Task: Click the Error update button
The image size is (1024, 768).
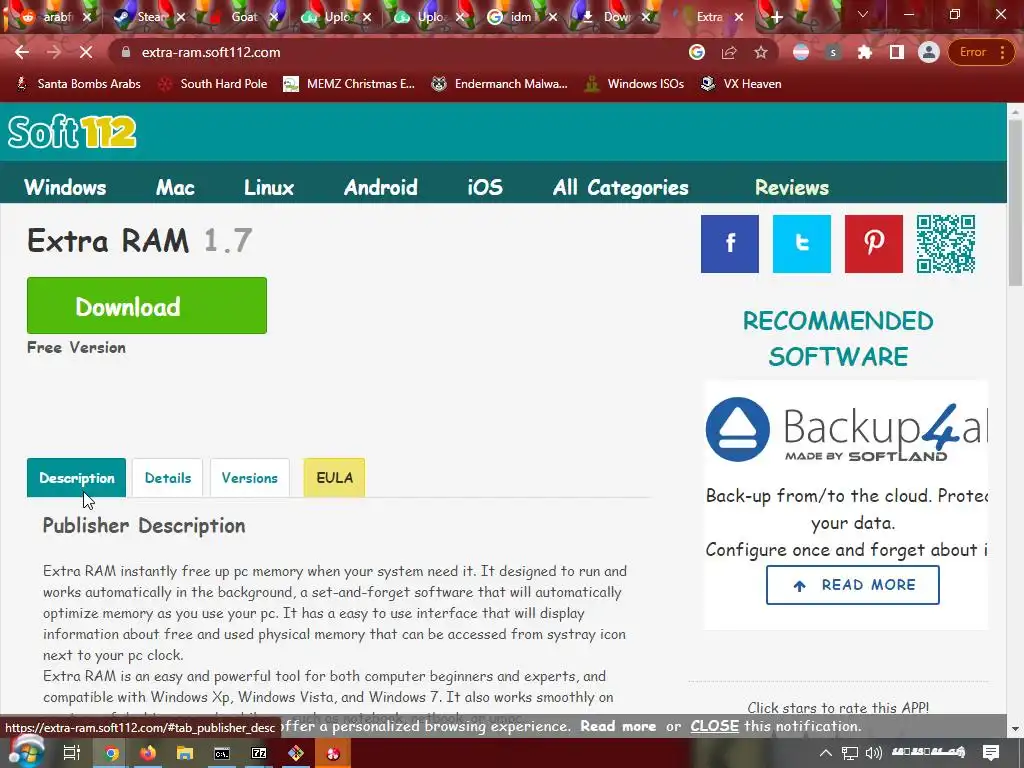Action: pyautogui.click(x=980, y=52)
